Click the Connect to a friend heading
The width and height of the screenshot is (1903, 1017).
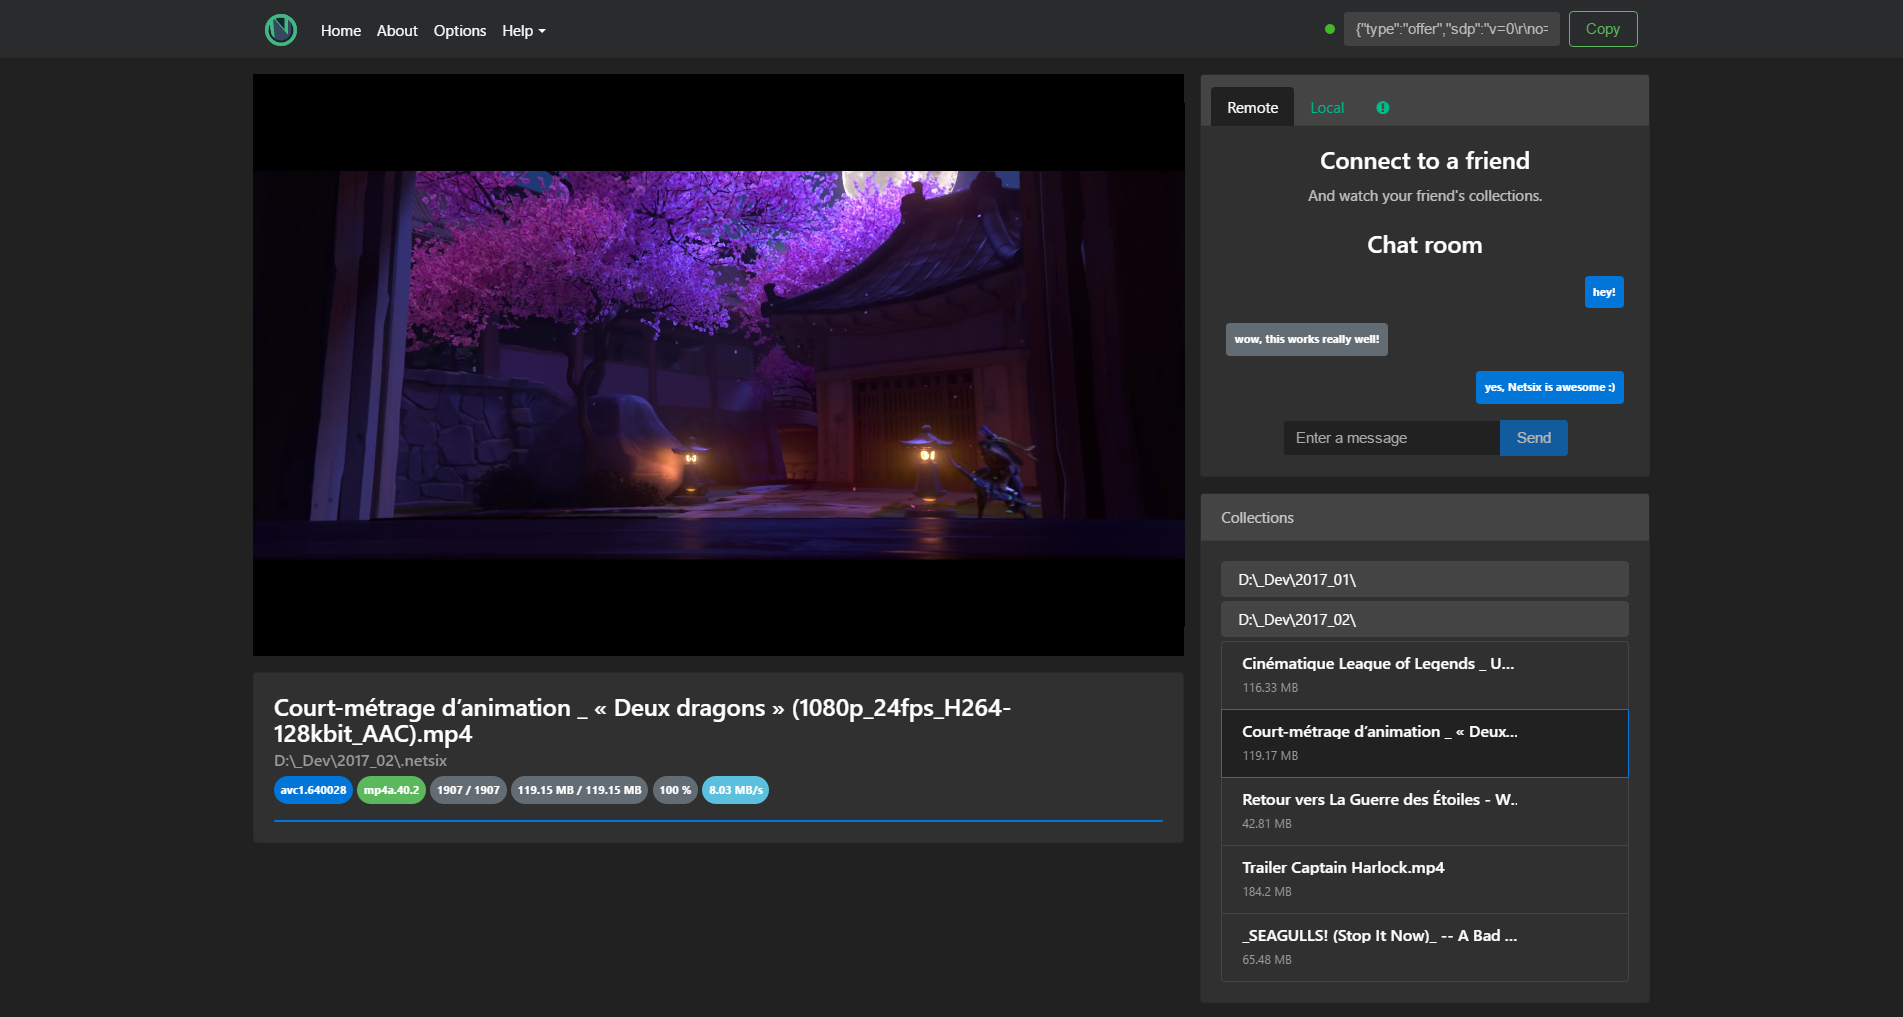[1425, 161]
